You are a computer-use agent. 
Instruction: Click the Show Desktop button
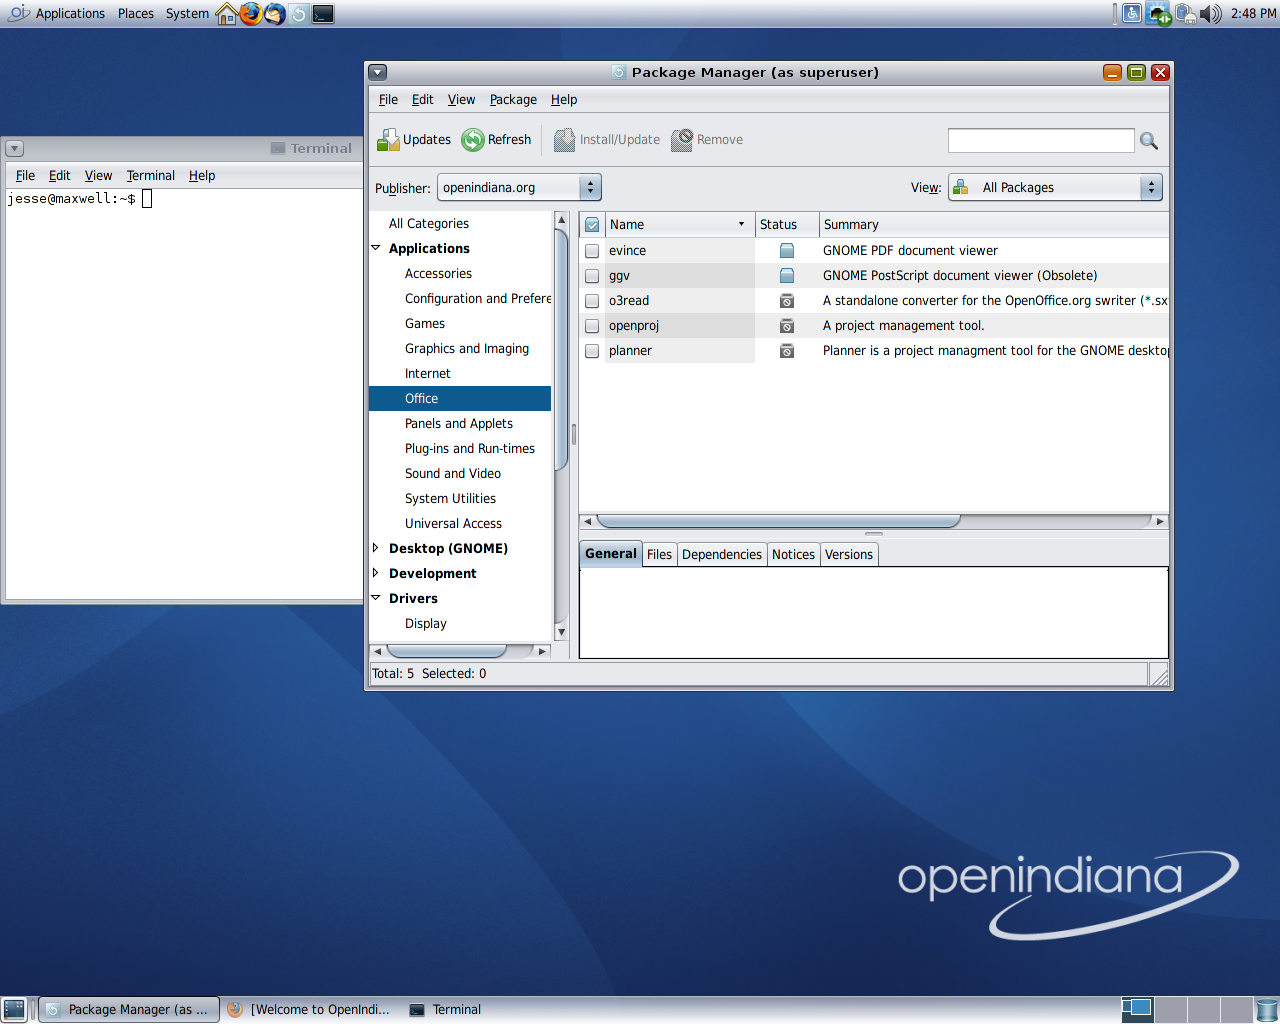[14, 1010]
